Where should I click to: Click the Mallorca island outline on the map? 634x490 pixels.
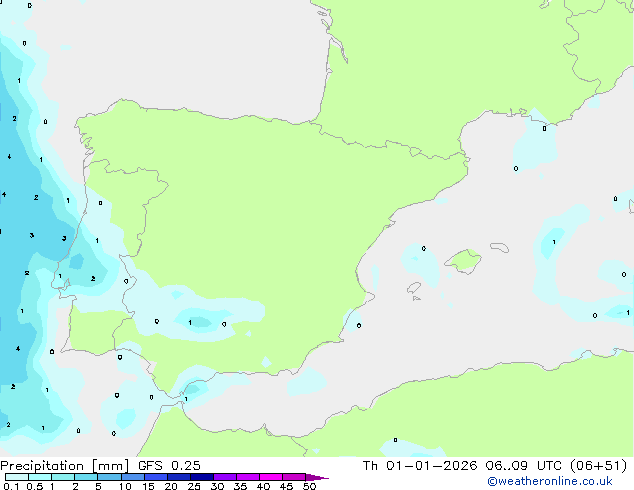[x=463, y=261]
